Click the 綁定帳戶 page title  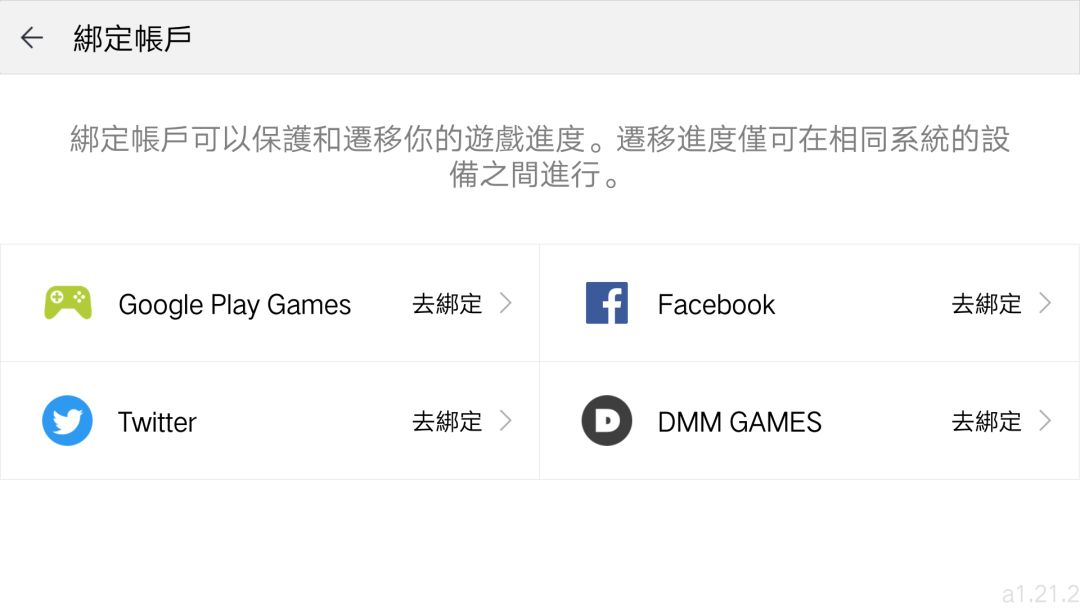click(132, 39)
